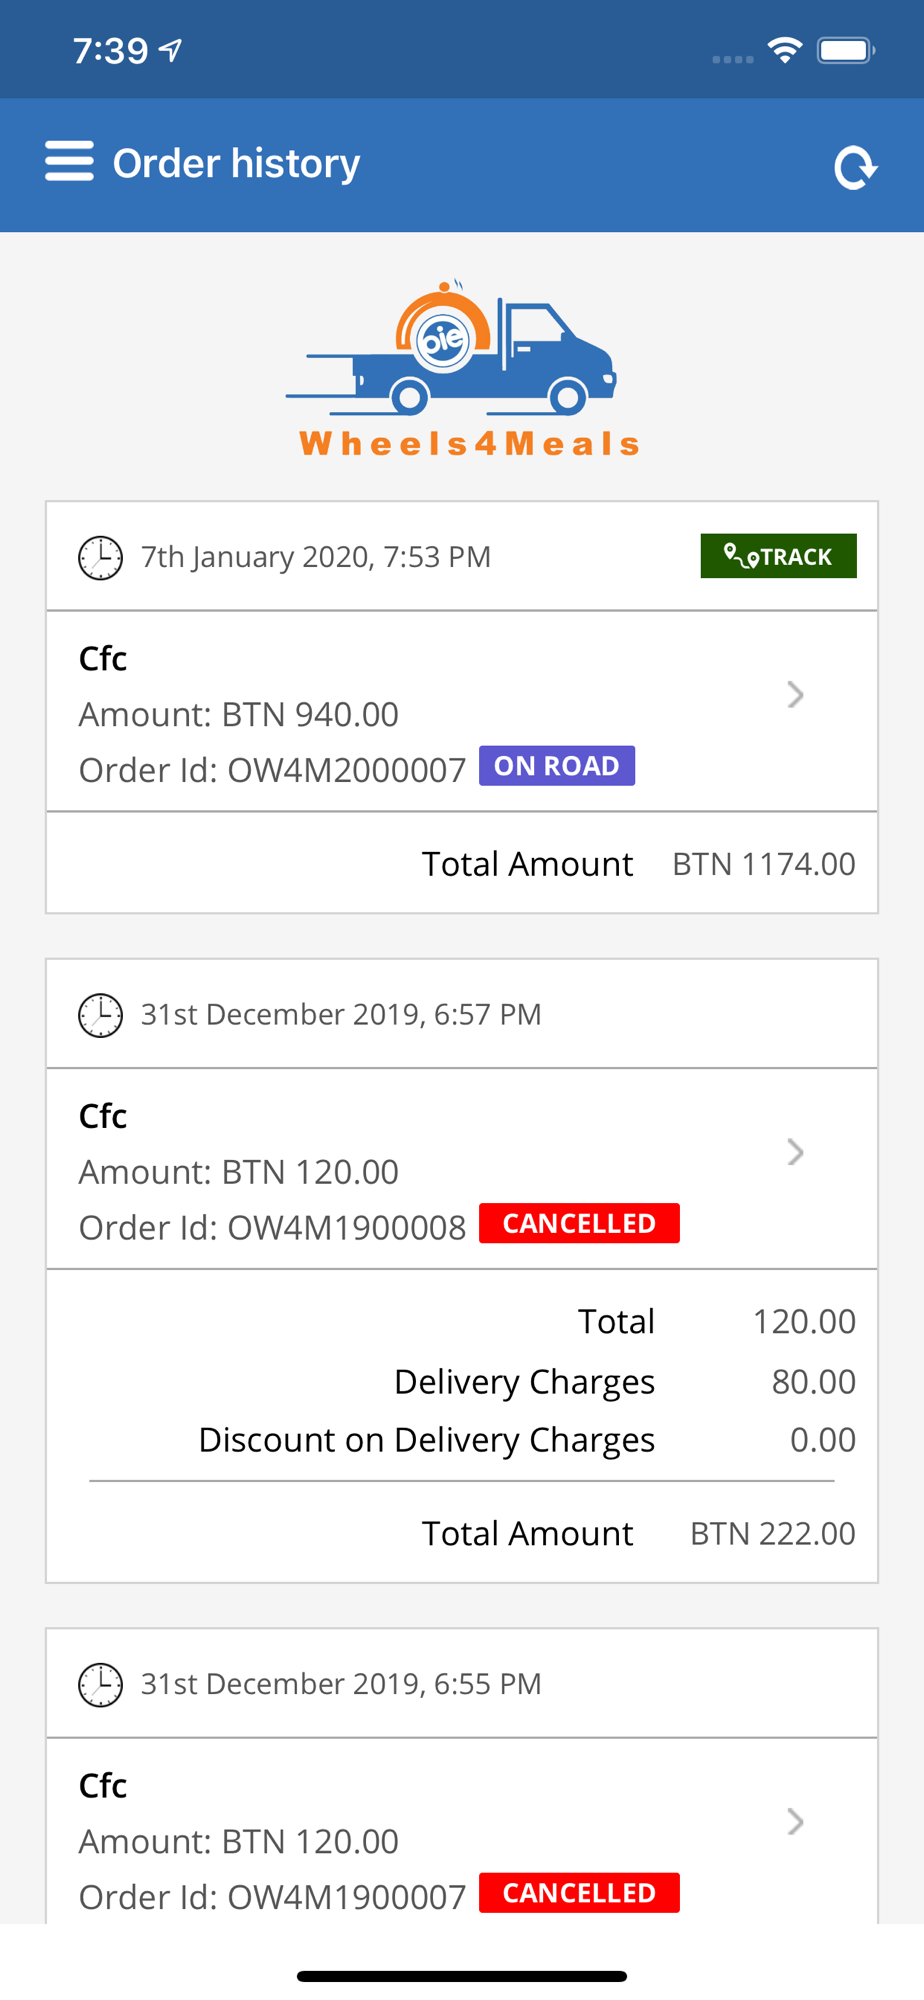Click the Wheels4Meals truck logo
Viewport: 924px width, 2000px height.
click(461, 369)
